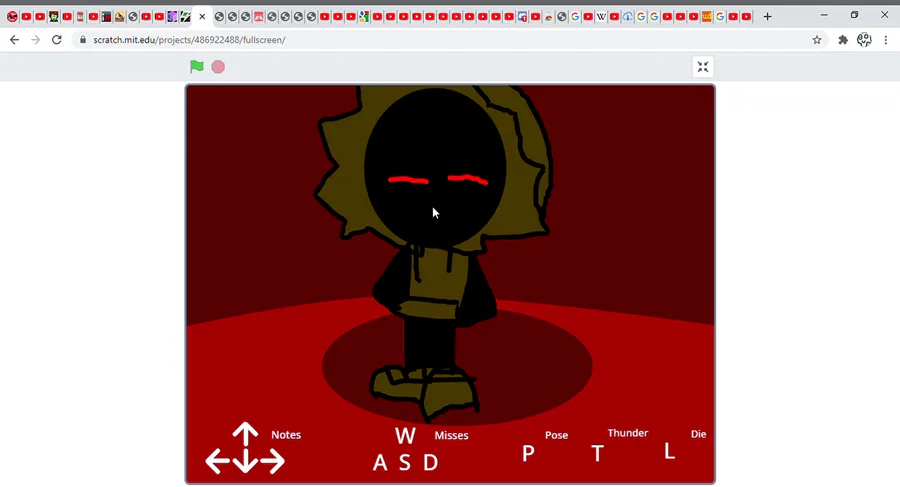Click the 'Notes' label

click(286, 435)
